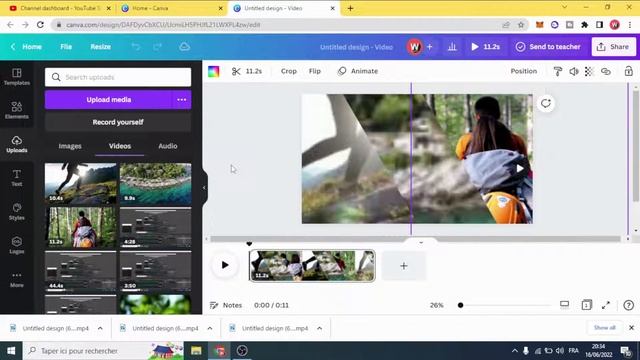Switch to the Home - Canva browser tab

point(171,8)
